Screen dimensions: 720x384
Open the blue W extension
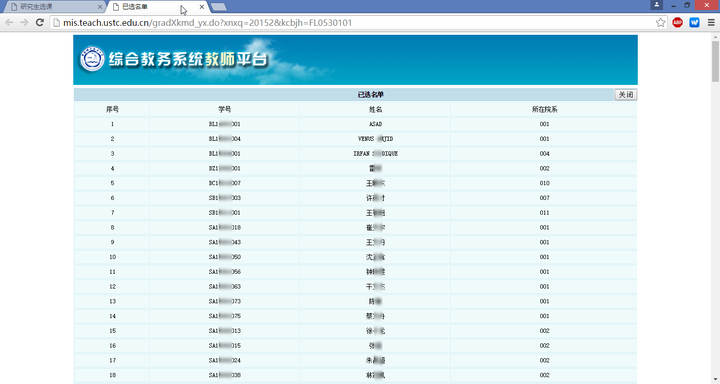click(x=694, y=23)
